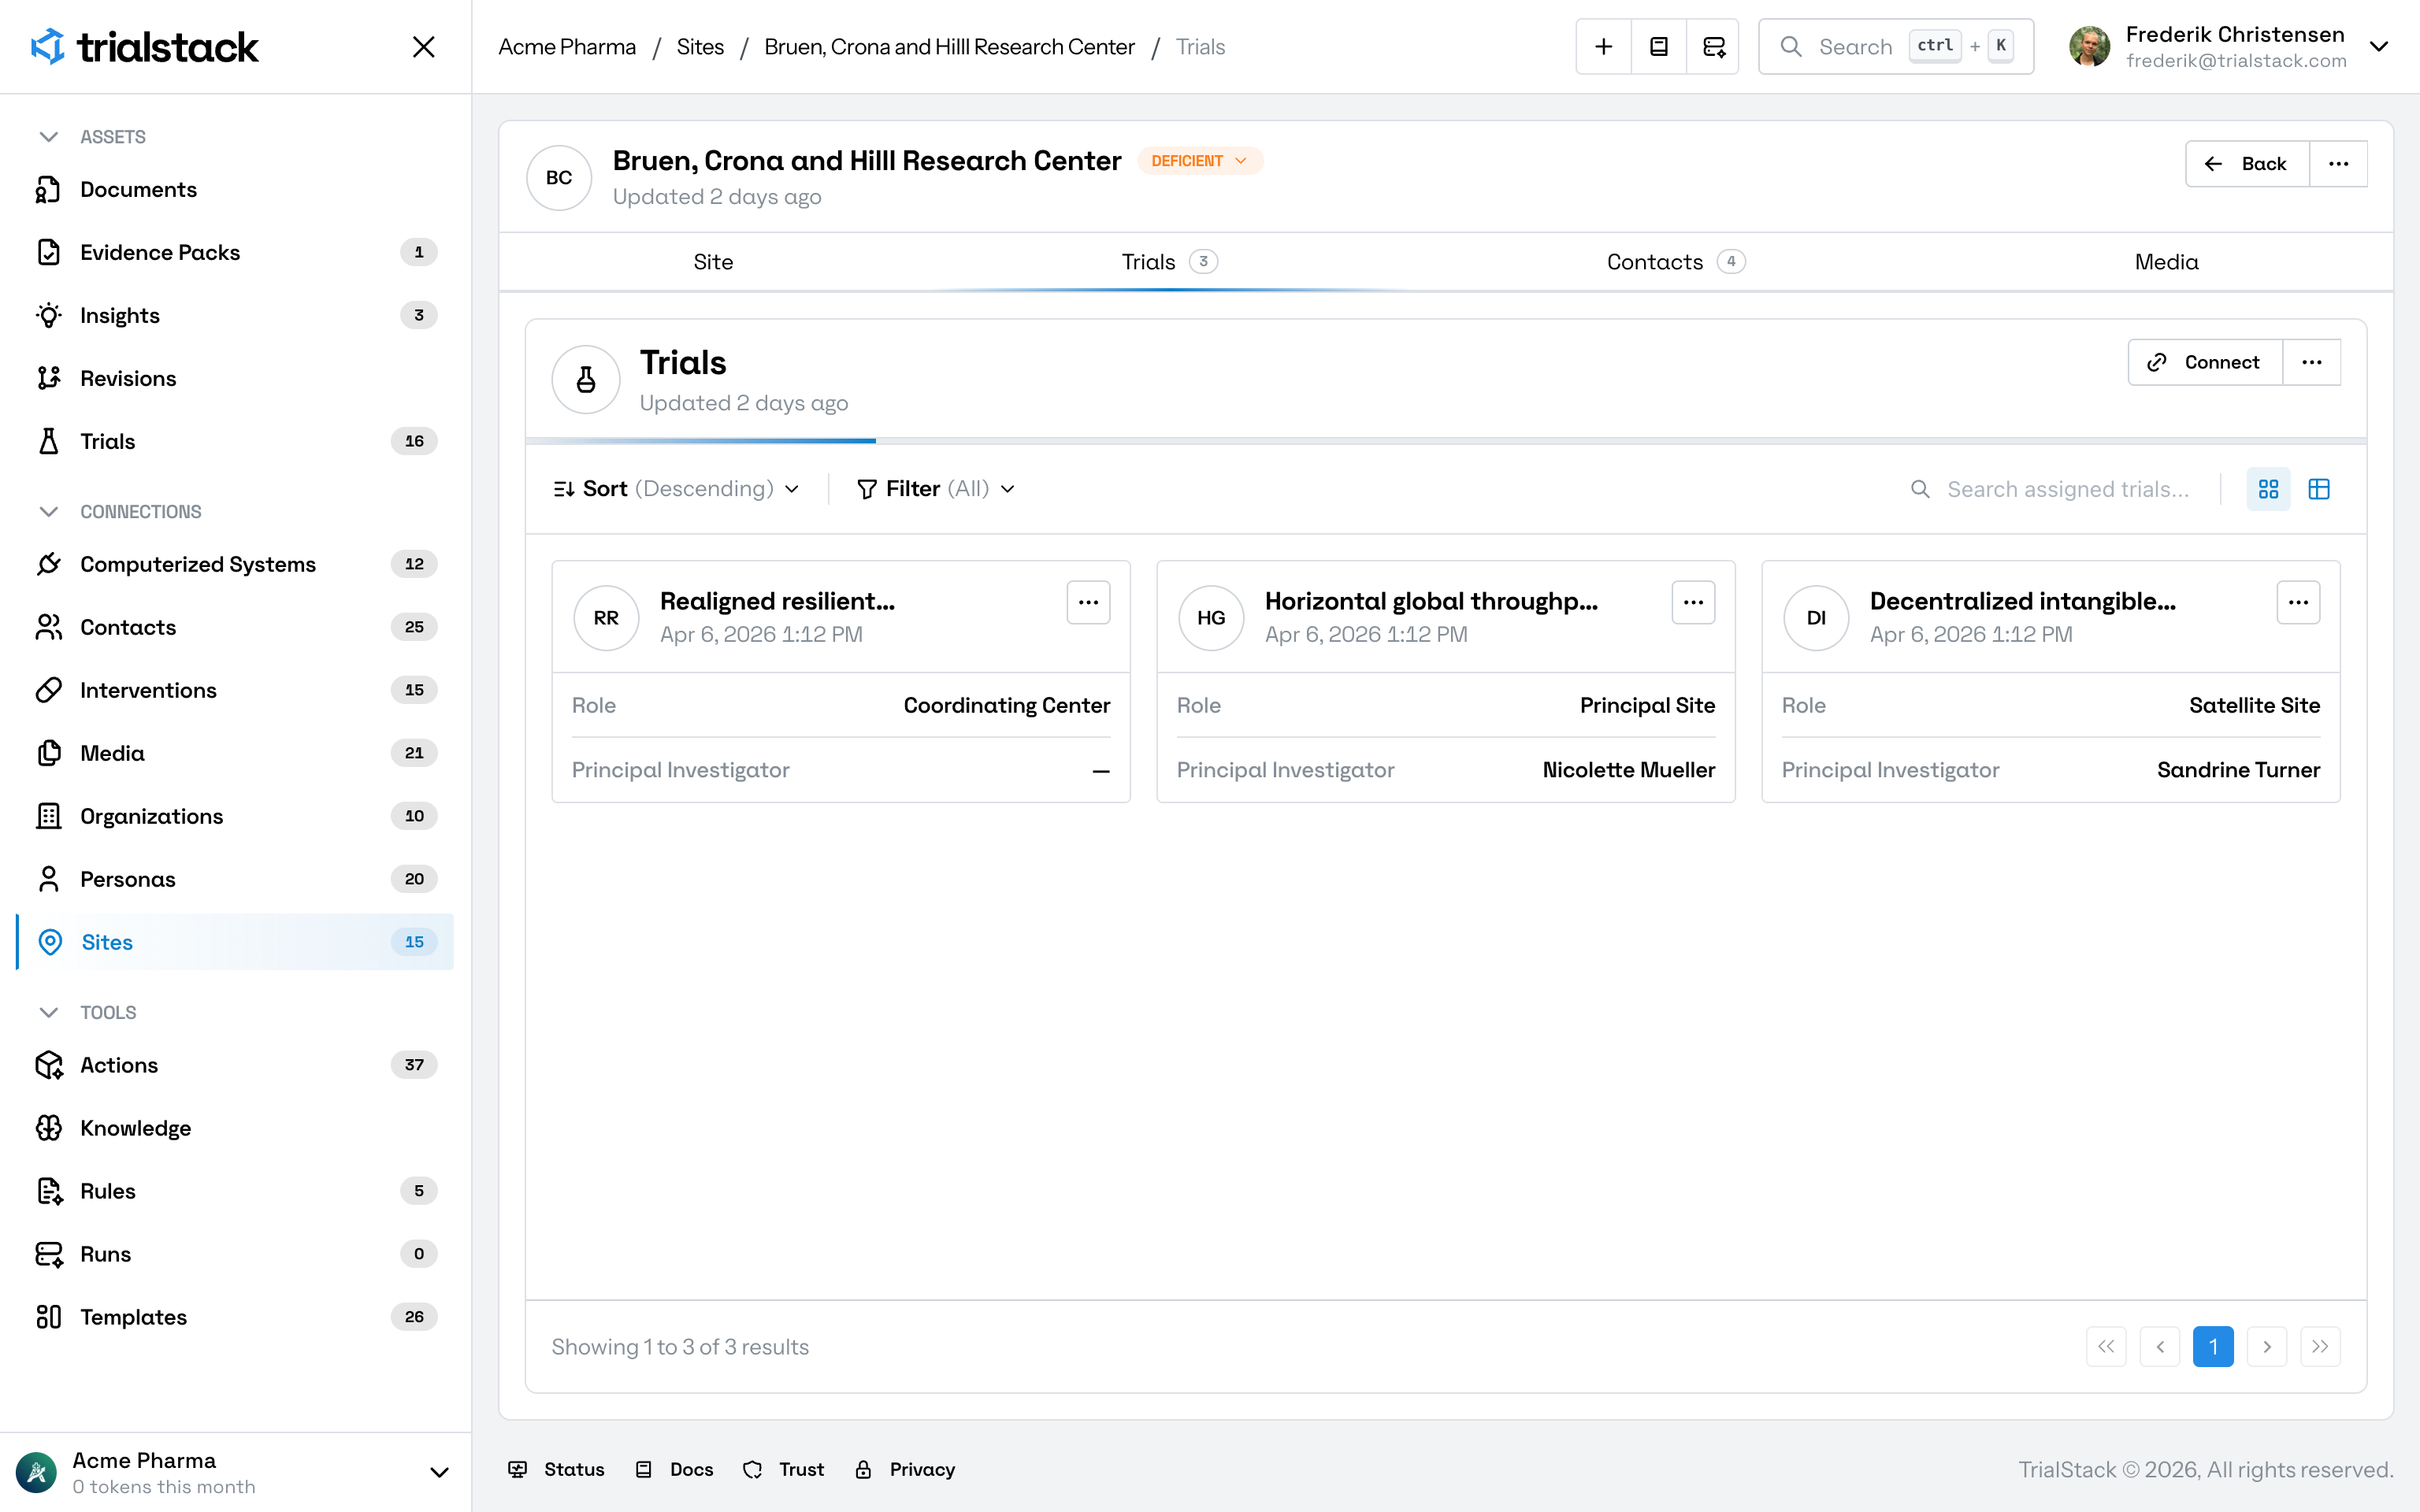Go to first page of results
This screenshot has width=2420, height=1512.
(2106, 1347)
